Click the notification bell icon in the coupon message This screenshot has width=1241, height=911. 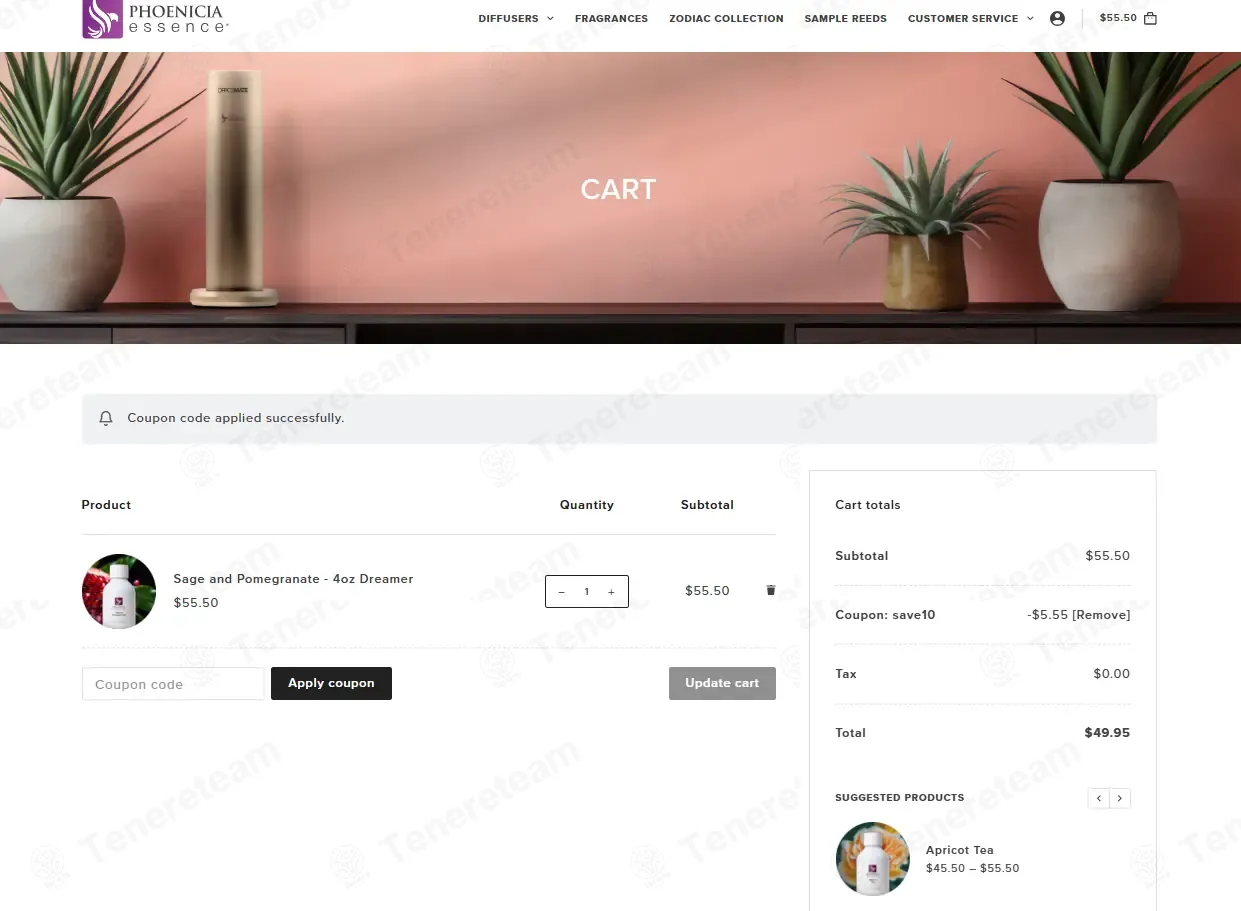pyautogui.click(x=106, y=418)
